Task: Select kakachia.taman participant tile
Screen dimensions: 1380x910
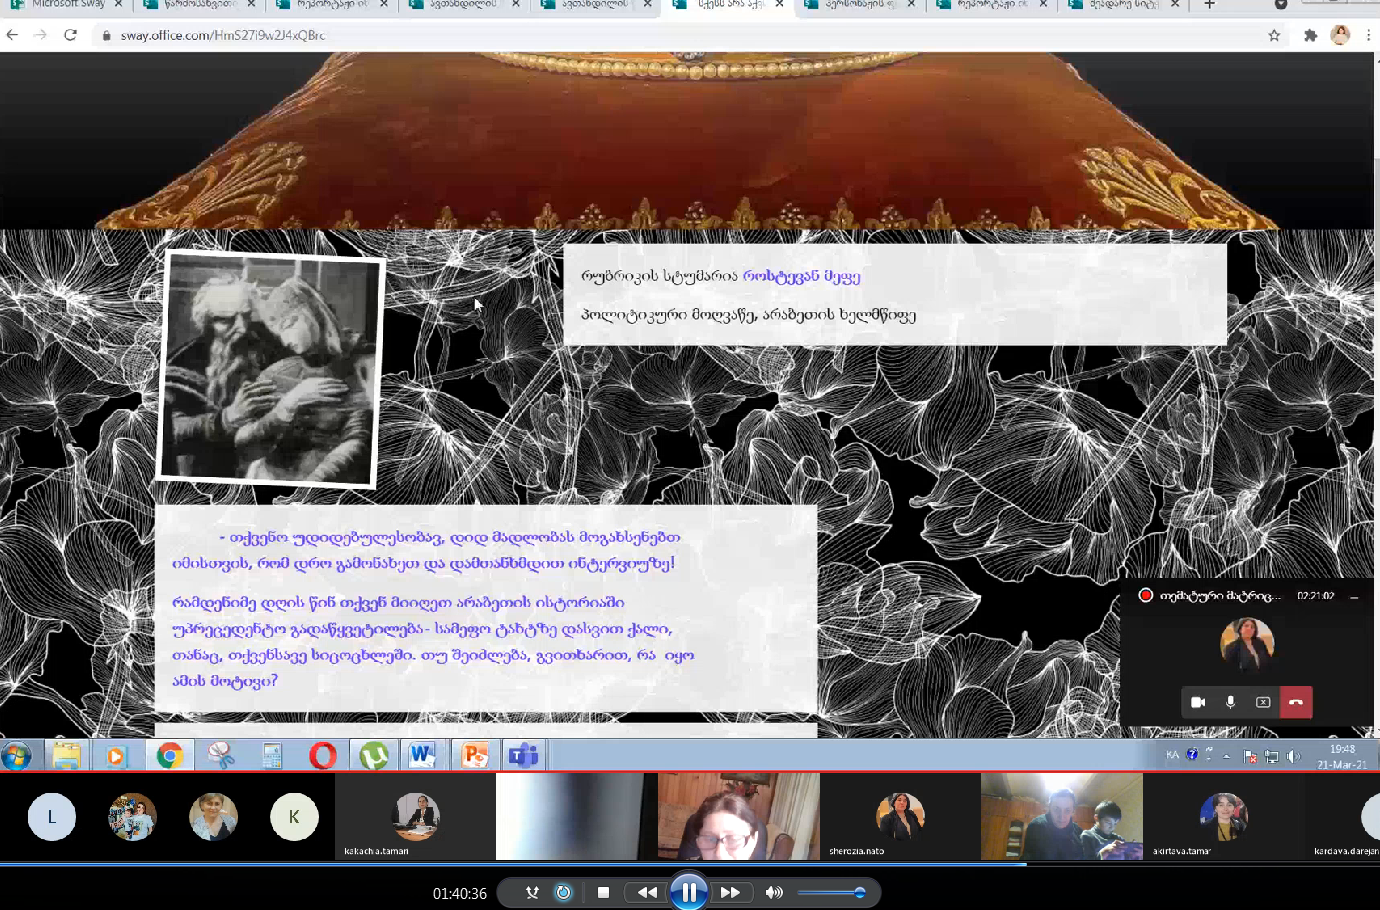Action: [x=415, y=816]
